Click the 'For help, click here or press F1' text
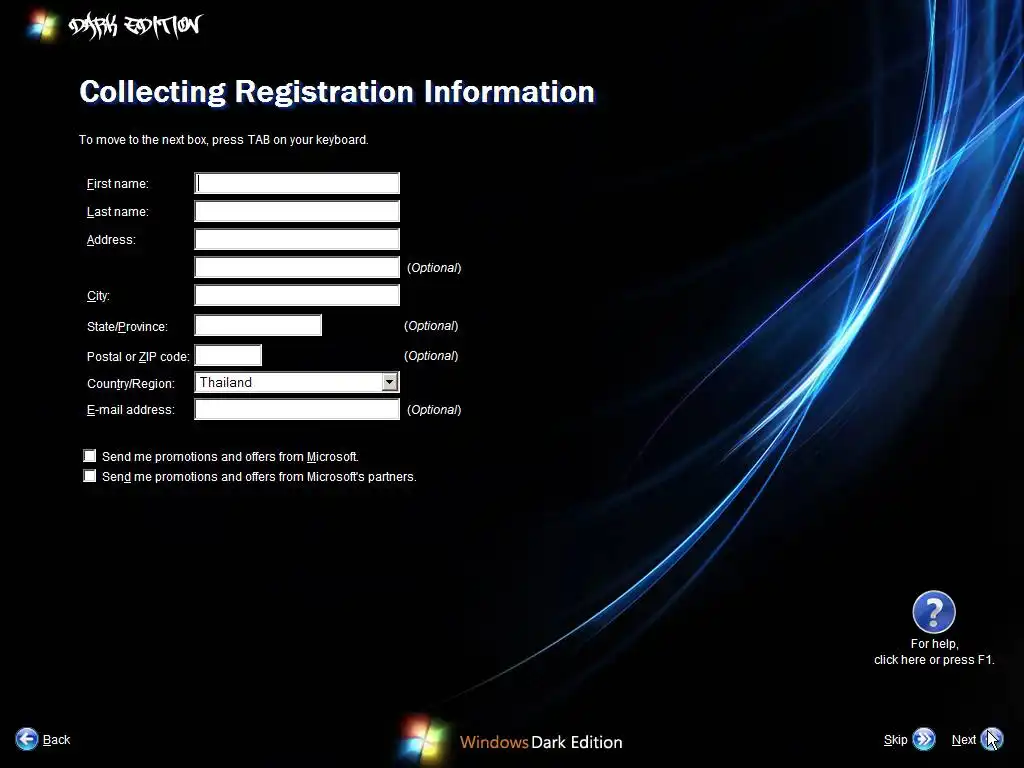Screen dimensions: 1024x768 click(x=934, y=652)
